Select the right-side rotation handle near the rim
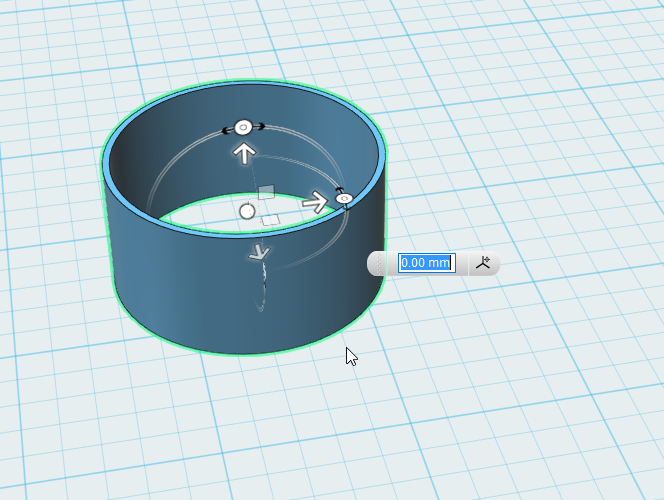664x500 pixels. [344, 198]
